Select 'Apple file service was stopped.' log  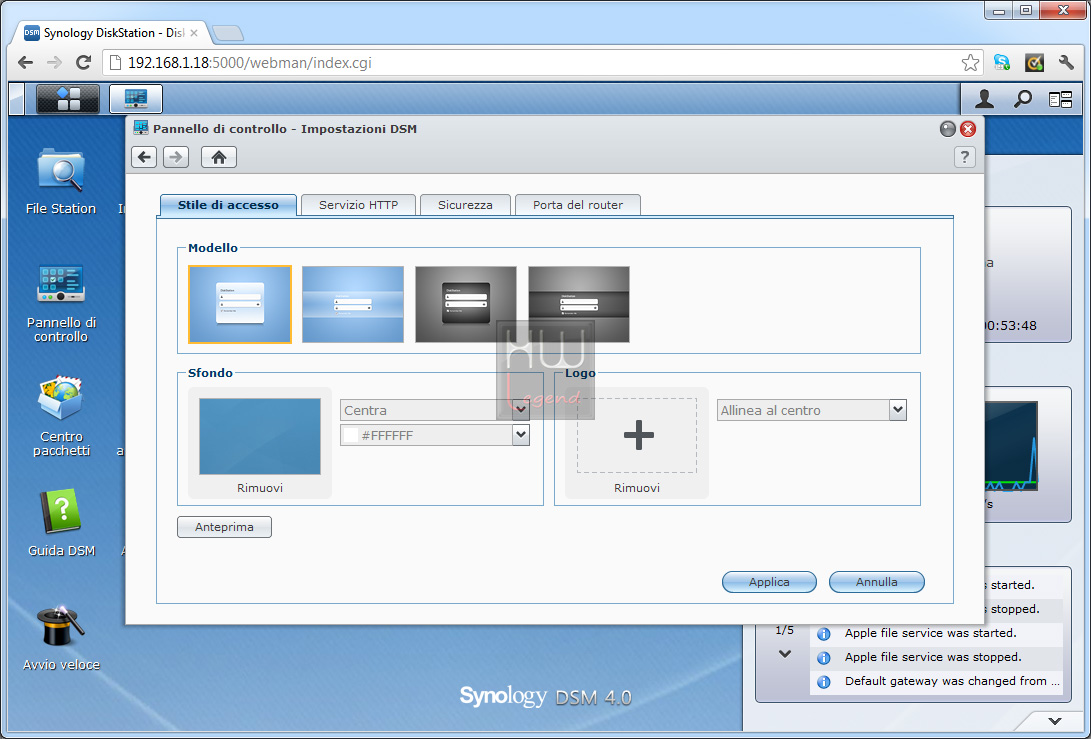[937, 657]
